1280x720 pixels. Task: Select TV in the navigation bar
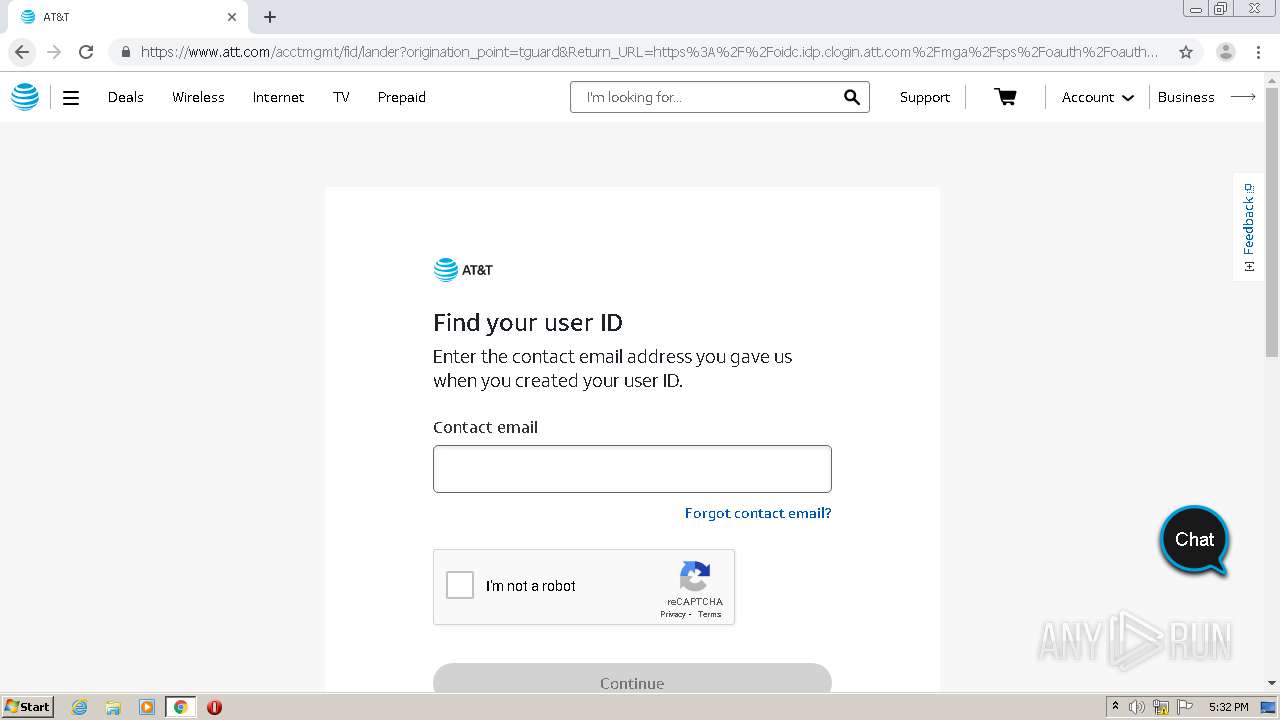point(341,97)
